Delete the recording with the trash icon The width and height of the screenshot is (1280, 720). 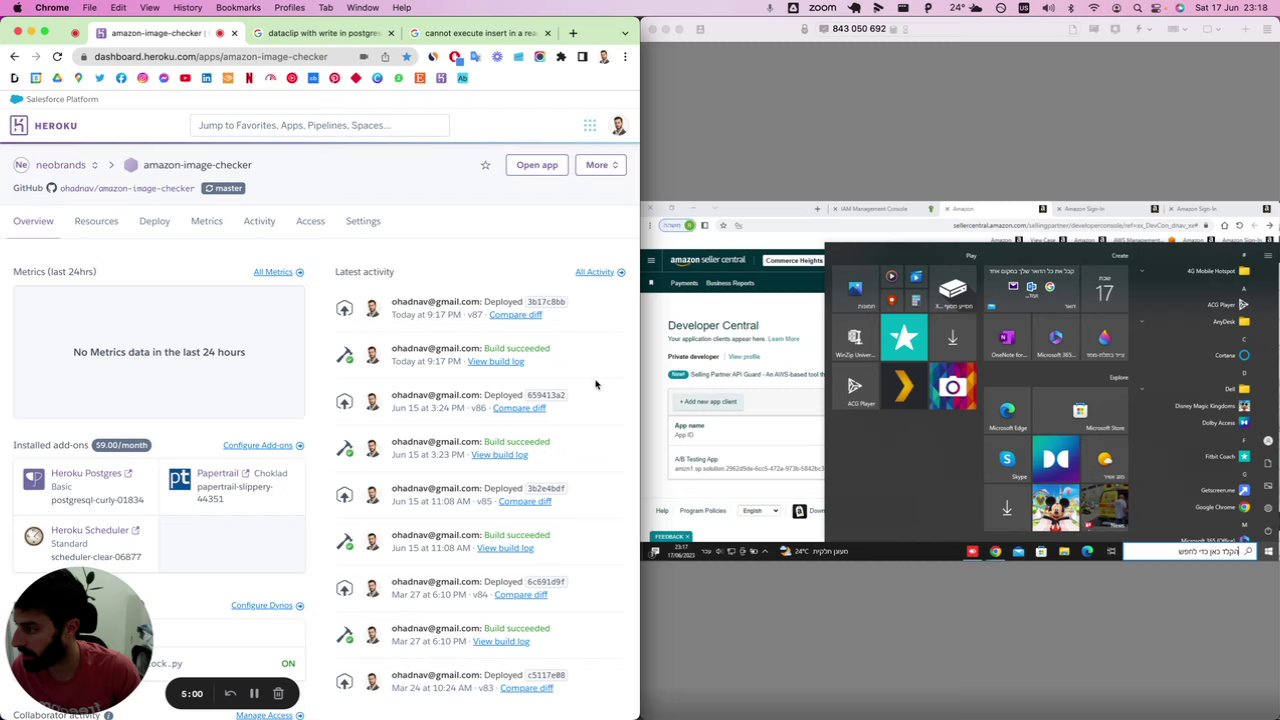278,693
